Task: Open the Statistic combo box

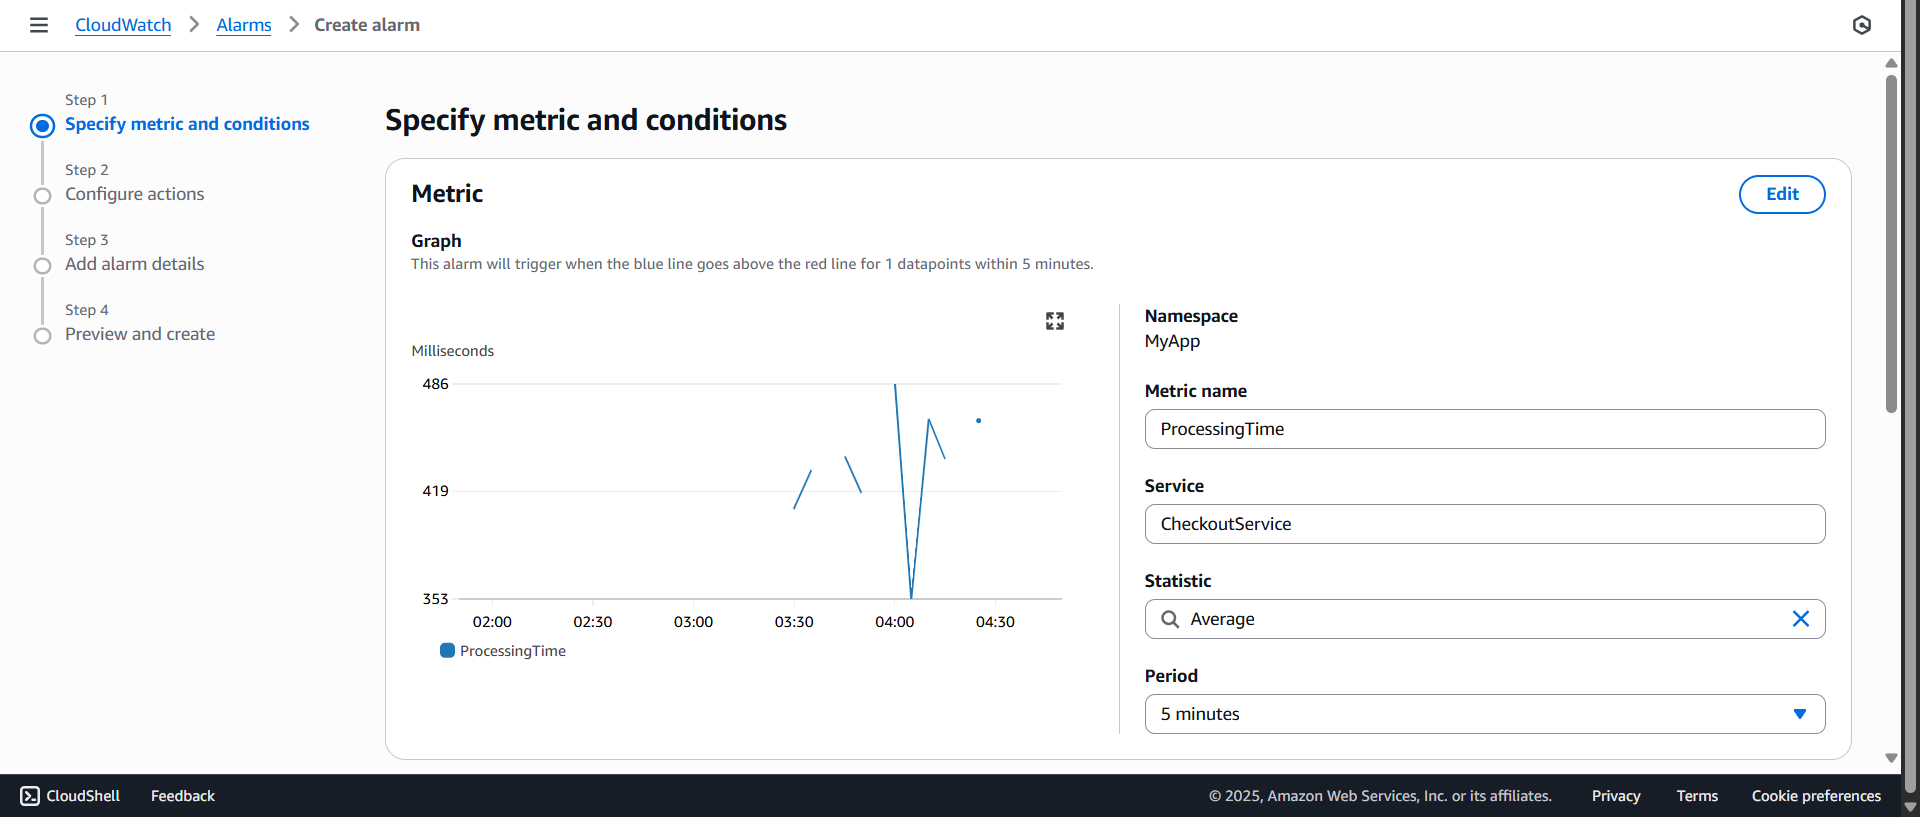Action: 1484,619
